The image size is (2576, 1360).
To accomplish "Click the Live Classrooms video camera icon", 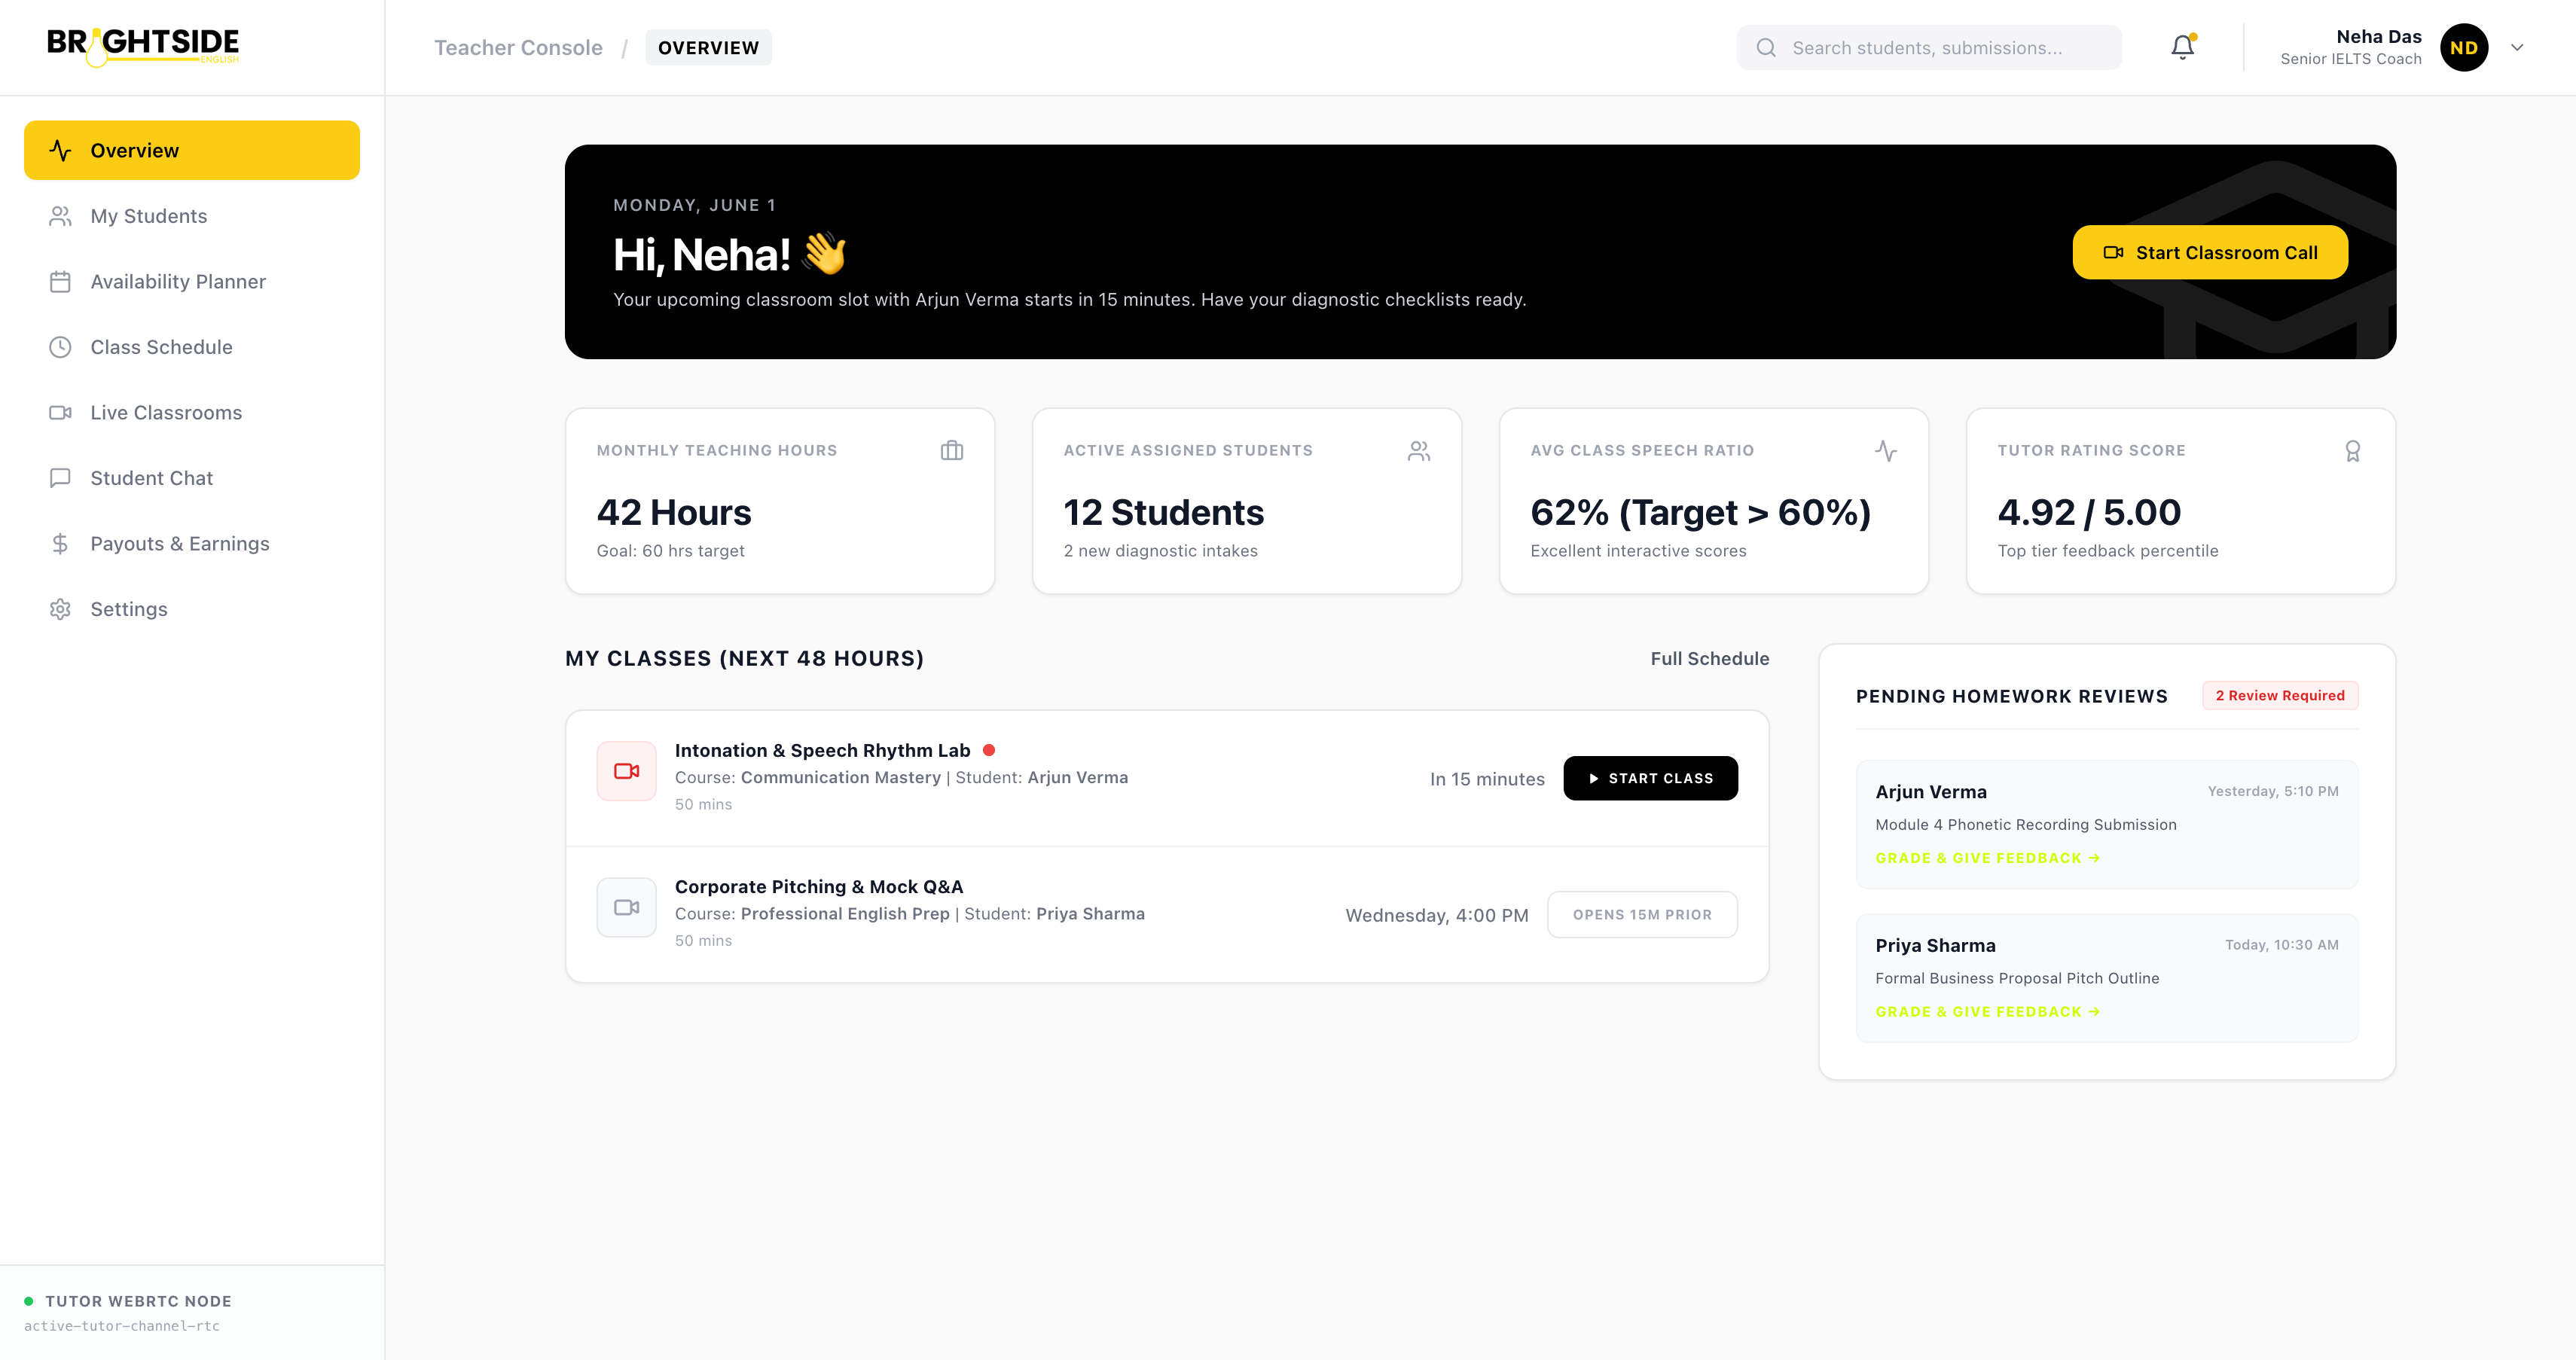I will [x=60, y=413].
